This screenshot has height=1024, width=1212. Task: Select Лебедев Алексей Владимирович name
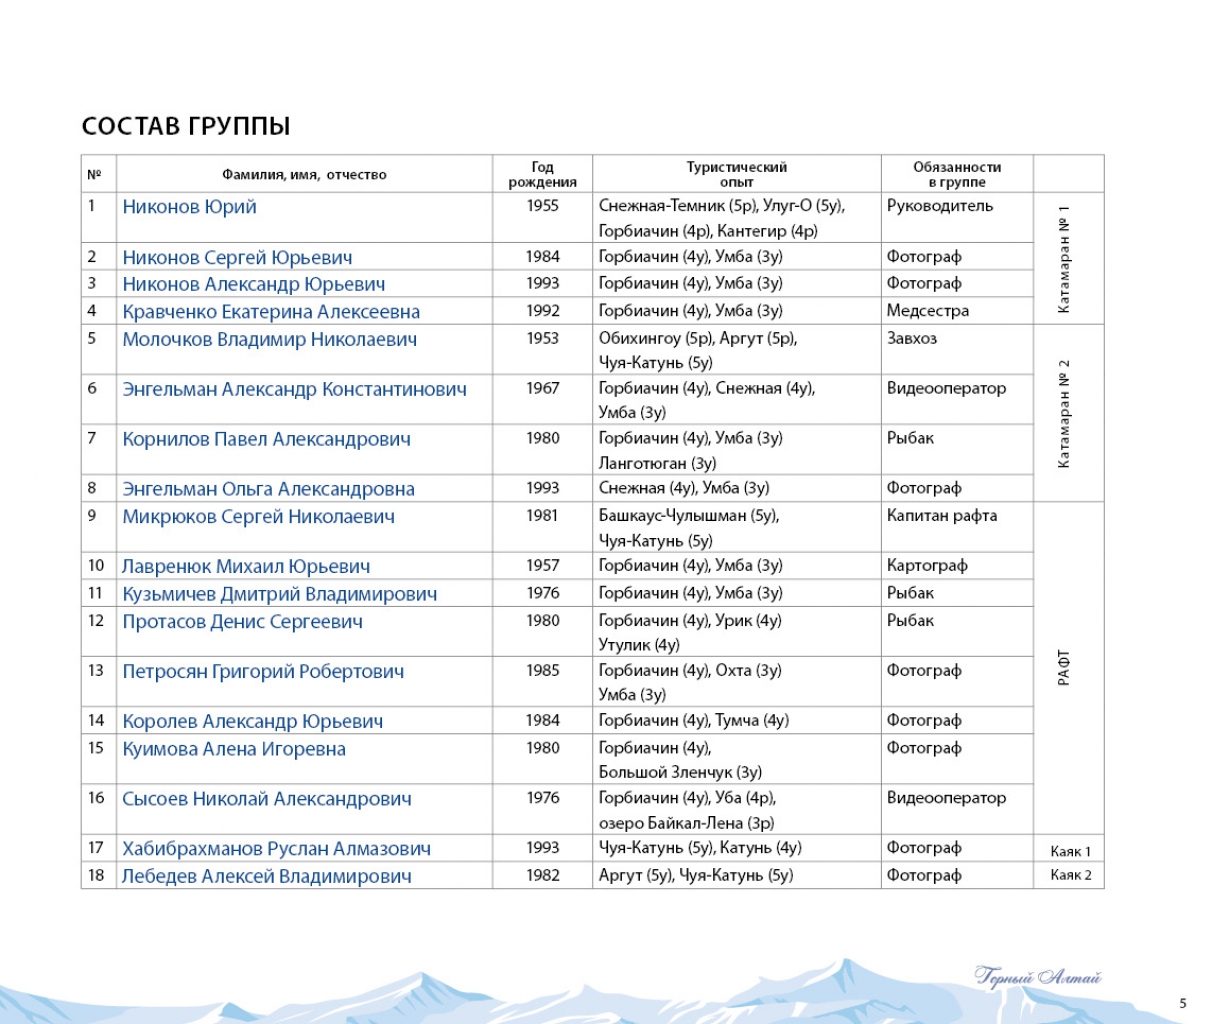[x=266, y=877]
